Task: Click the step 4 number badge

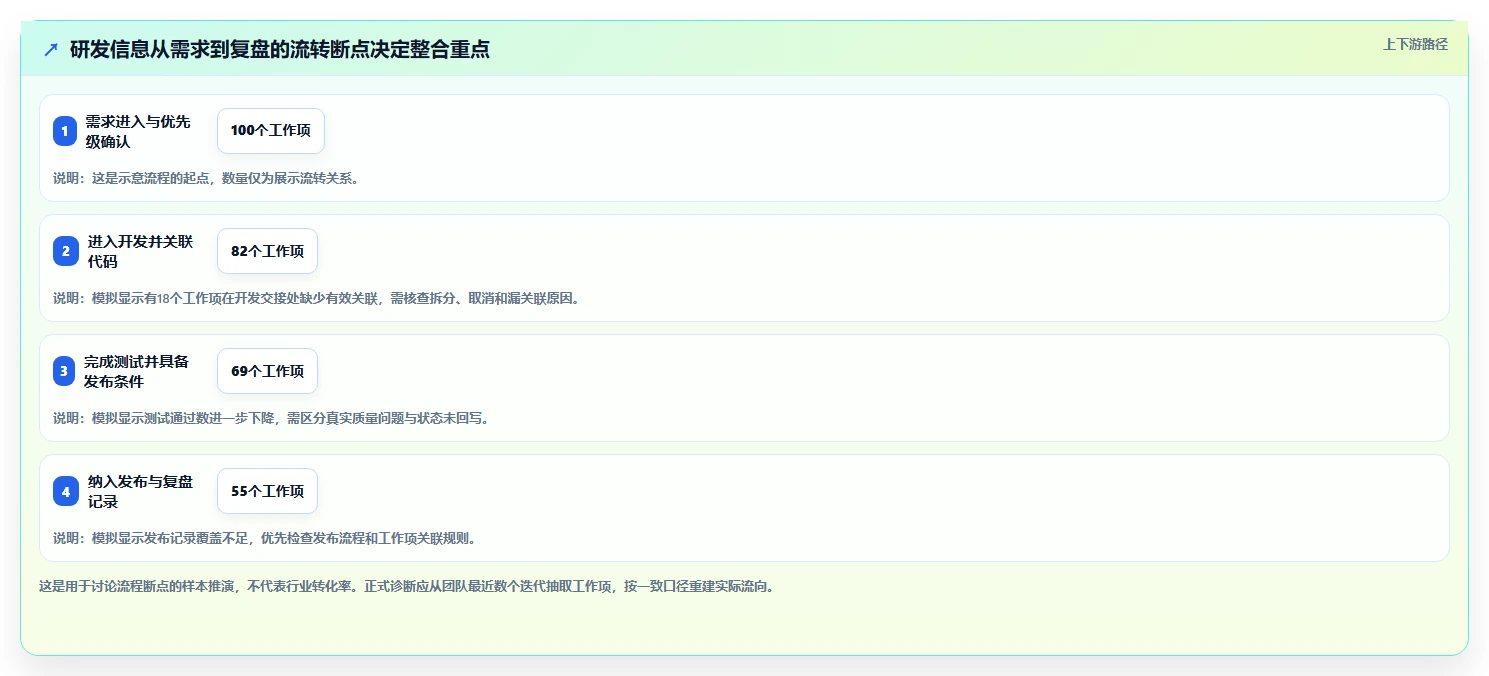Action: (65, 491)
